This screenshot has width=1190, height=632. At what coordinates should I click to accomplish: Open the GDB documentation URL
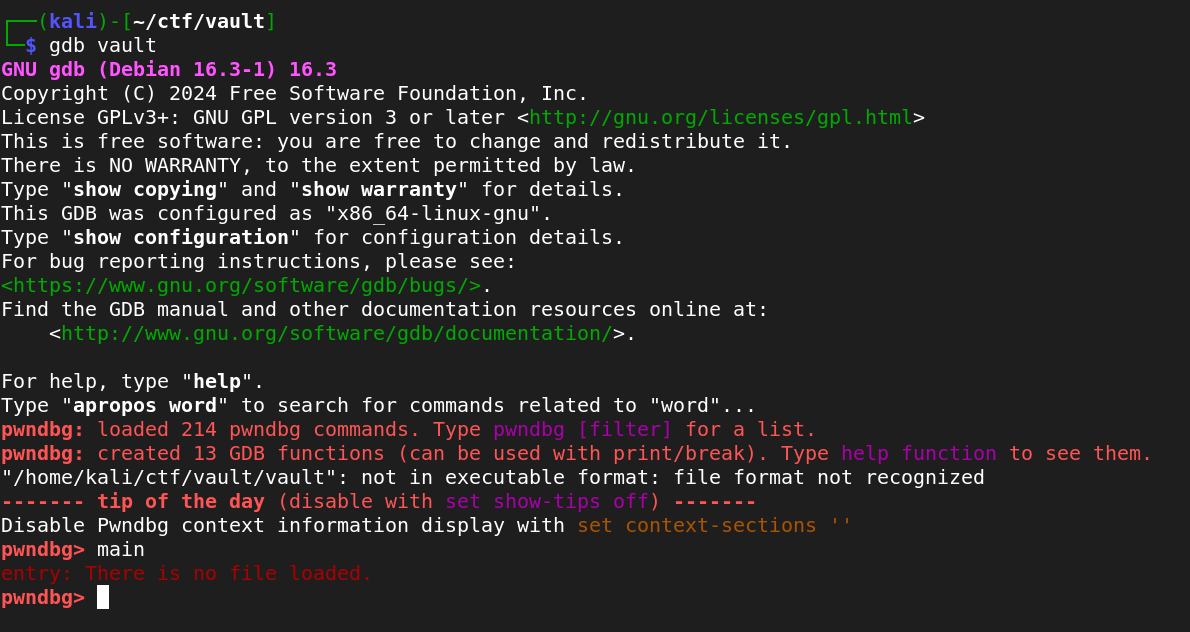tap(337, 333)
